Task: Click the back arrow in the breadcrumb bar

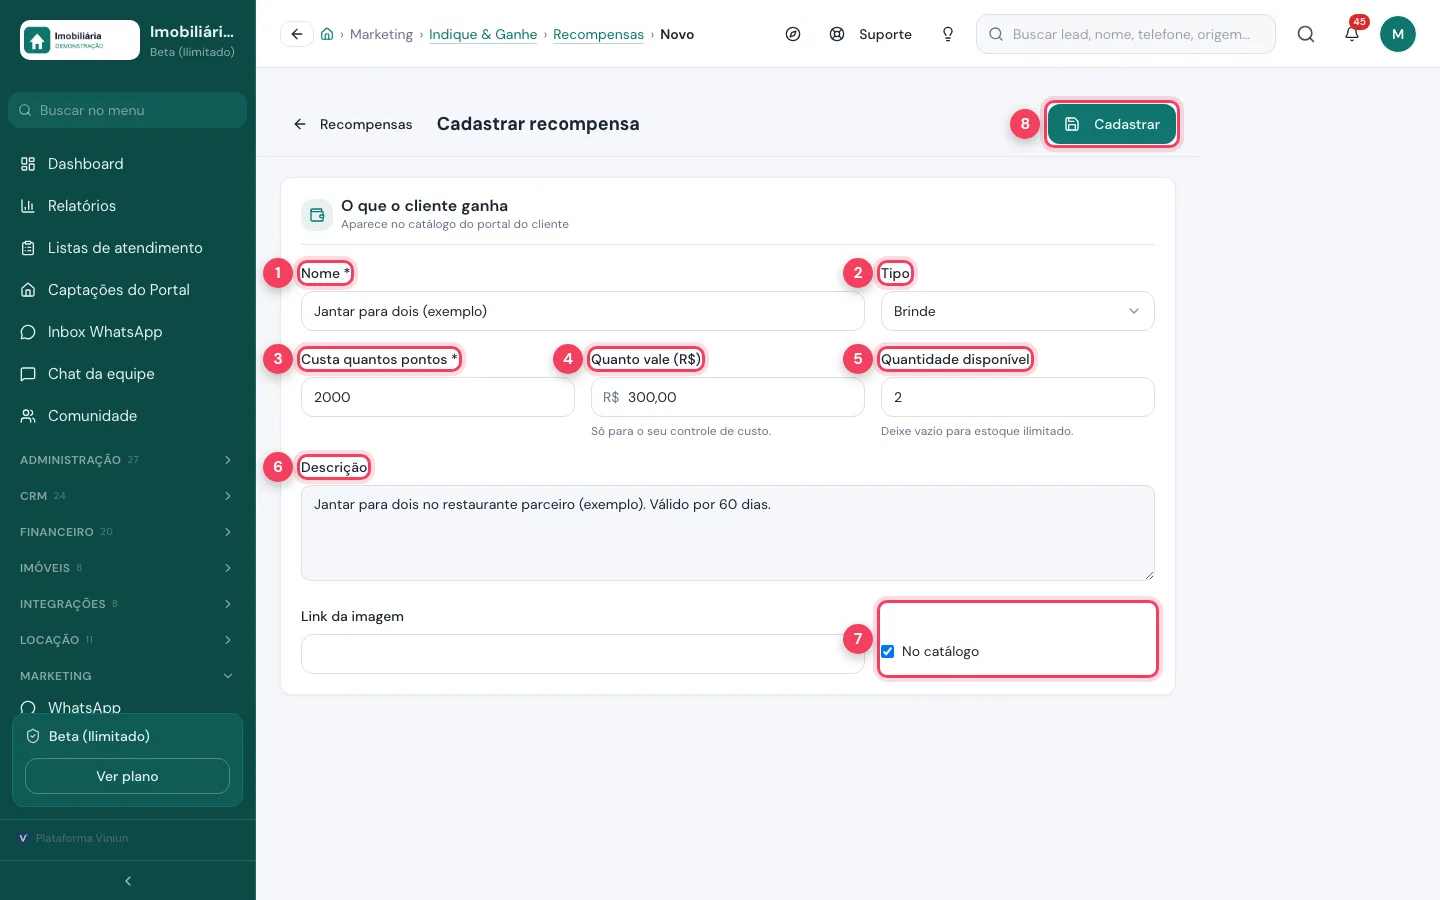Action: point(297,34)
